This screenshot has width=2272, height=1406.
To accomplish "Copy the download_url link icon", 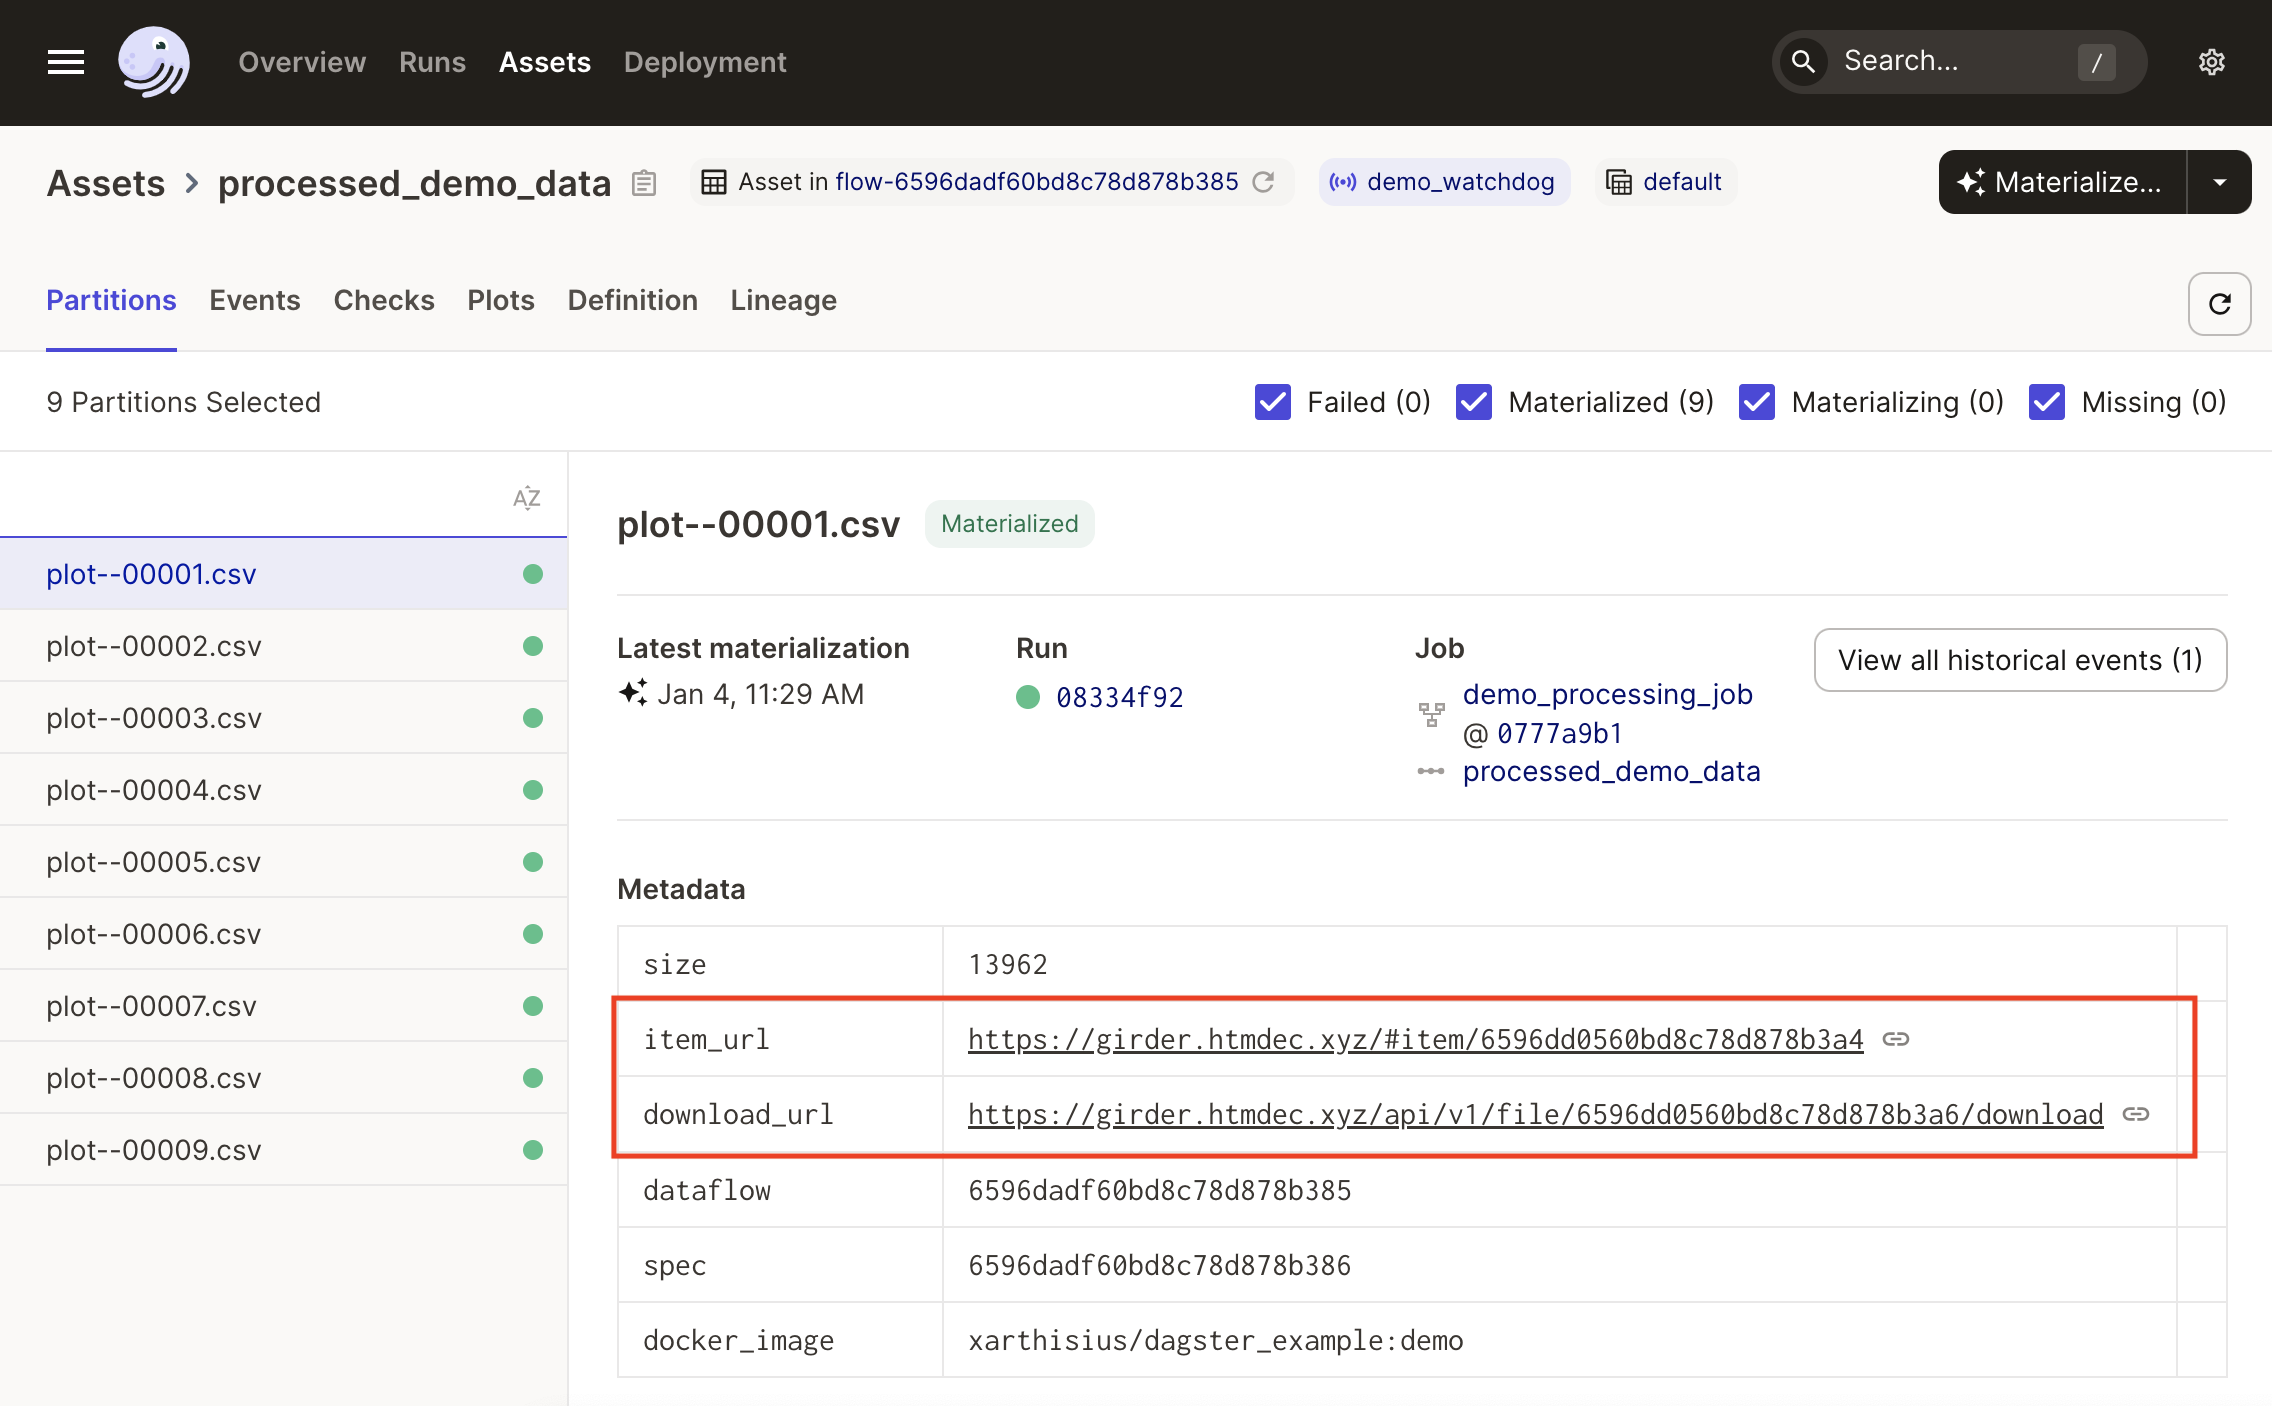I will (2136, 1114).
